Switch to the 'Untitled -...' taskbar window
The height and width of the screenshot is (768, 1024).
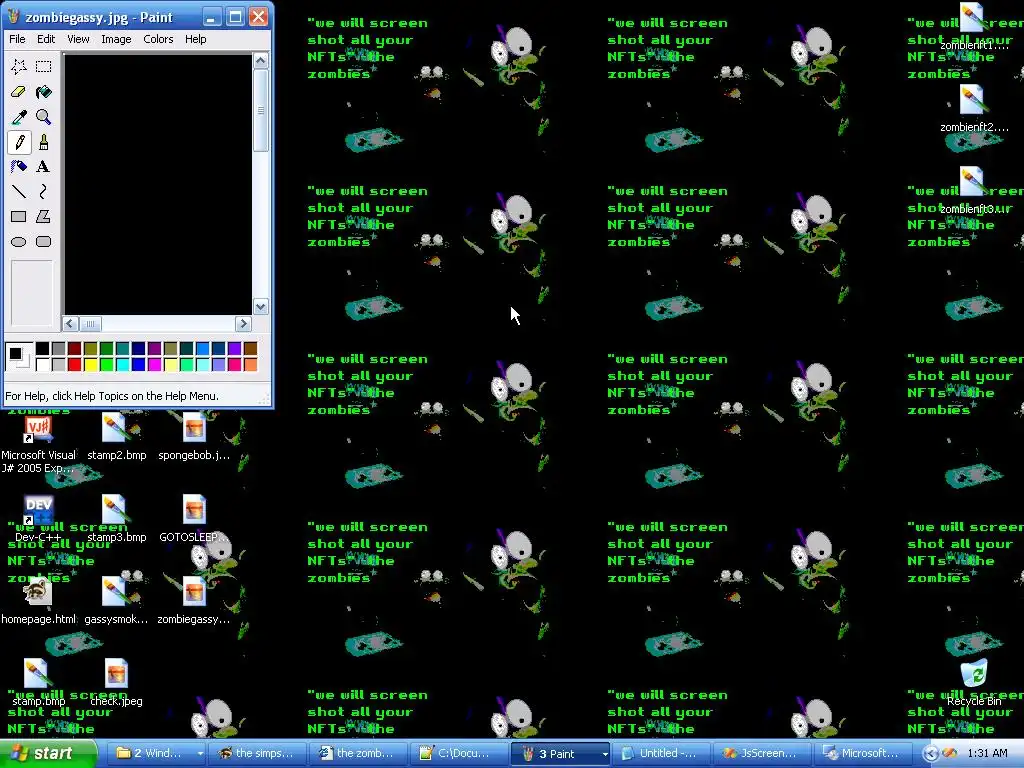tap(662, 754)
